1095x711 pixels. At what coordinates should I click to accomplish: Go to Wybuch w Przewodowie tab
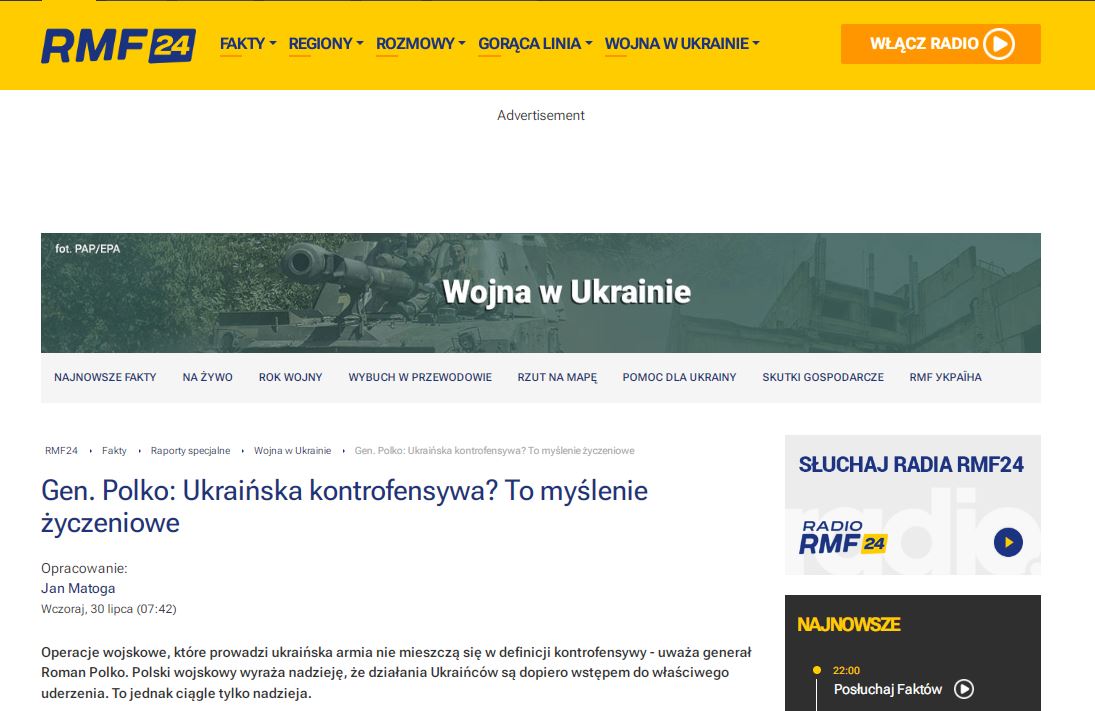tap(420, 377)
